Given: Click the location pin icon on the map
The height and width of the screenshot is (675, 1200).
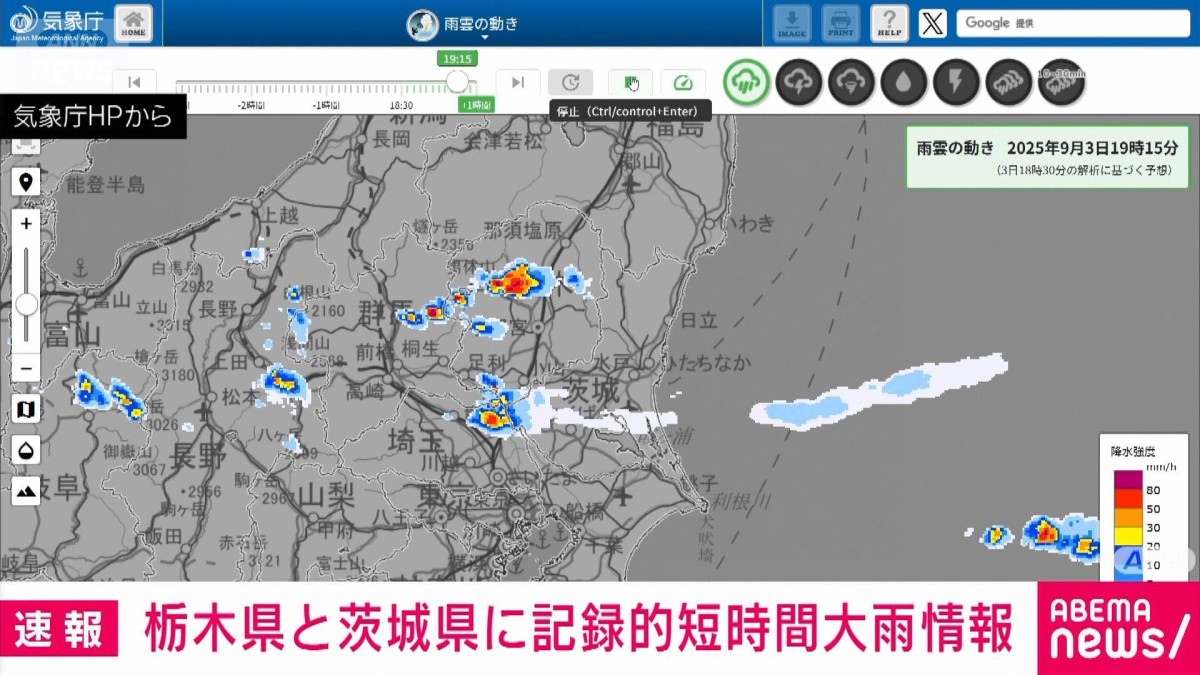Looking at the screenshot, I should coord(25,180).
